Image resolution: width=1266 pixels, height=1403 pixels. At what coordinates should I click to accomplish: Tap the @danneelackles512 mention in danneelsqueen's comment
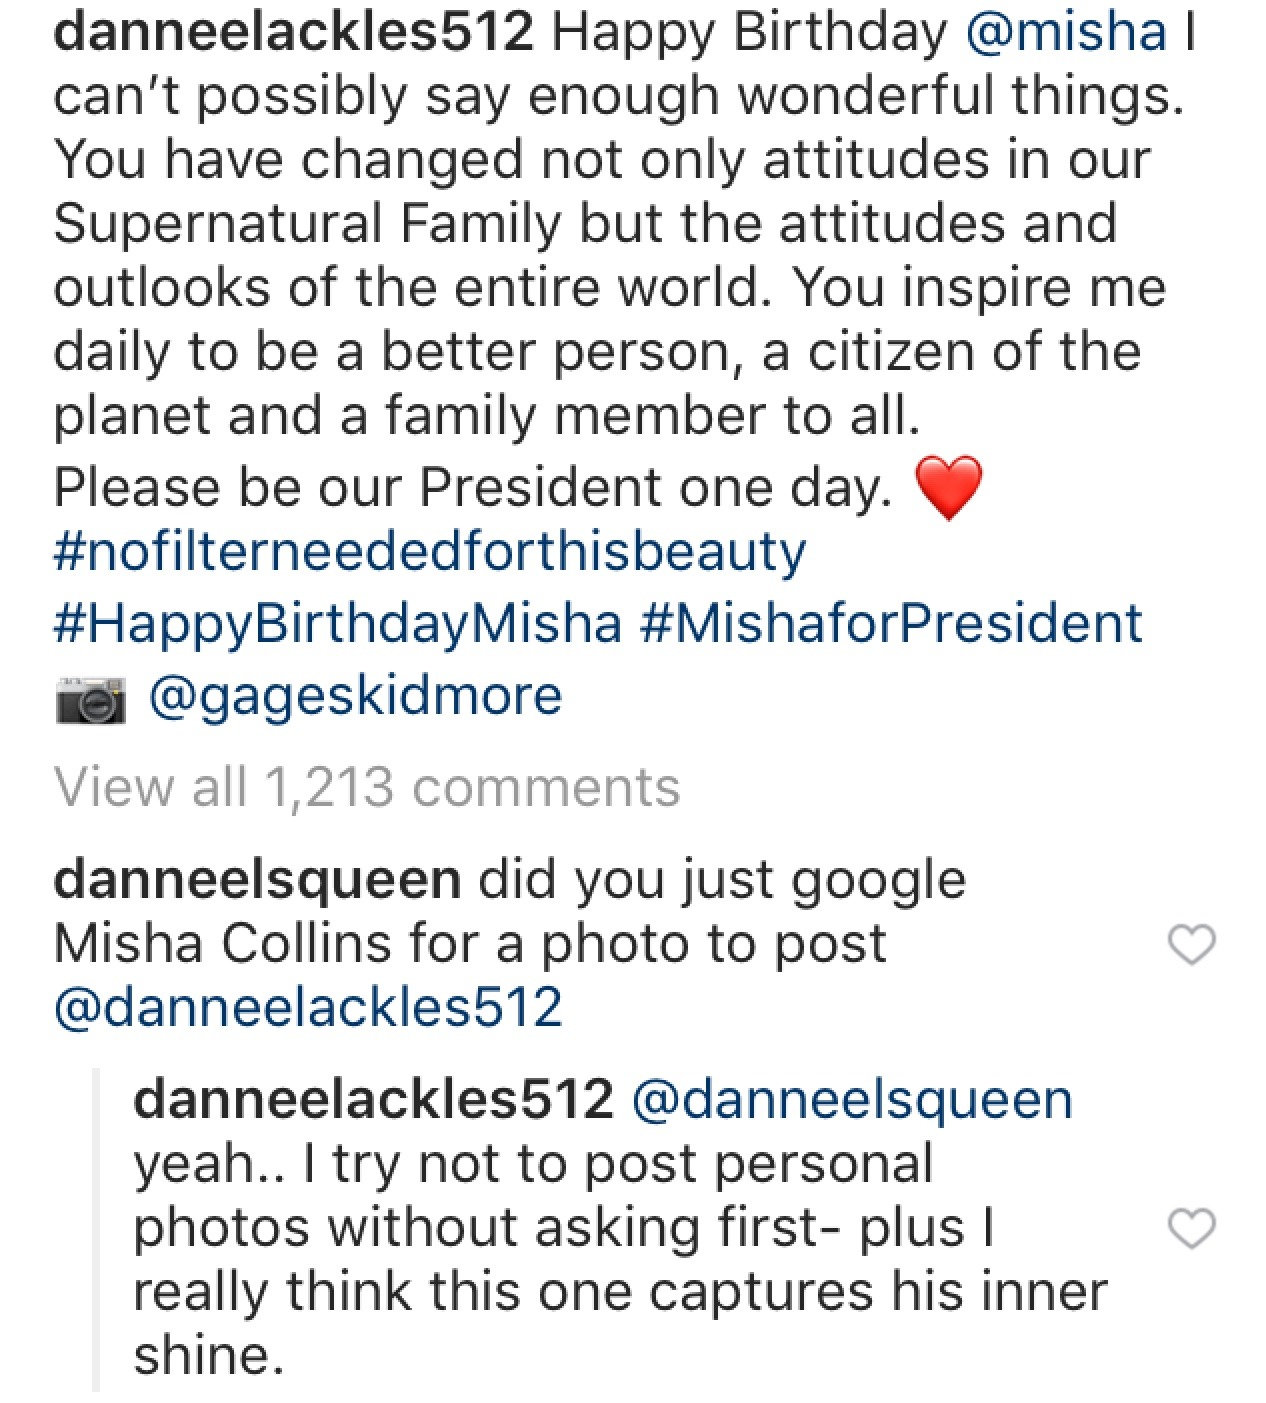coord(307,1007)
